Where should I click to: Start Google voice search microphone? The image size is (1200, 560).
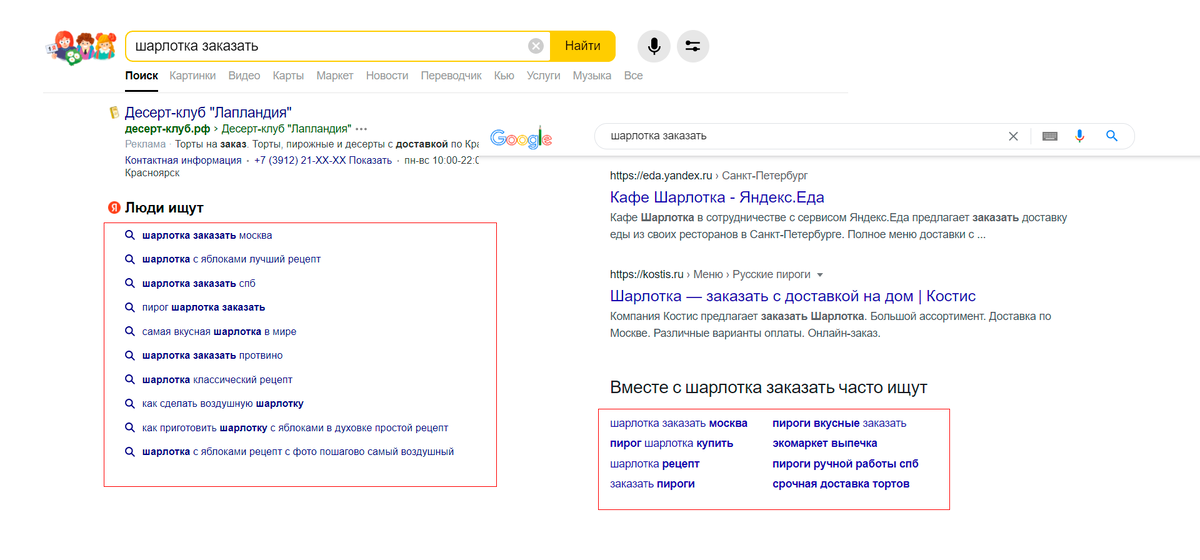(1080, 136)
